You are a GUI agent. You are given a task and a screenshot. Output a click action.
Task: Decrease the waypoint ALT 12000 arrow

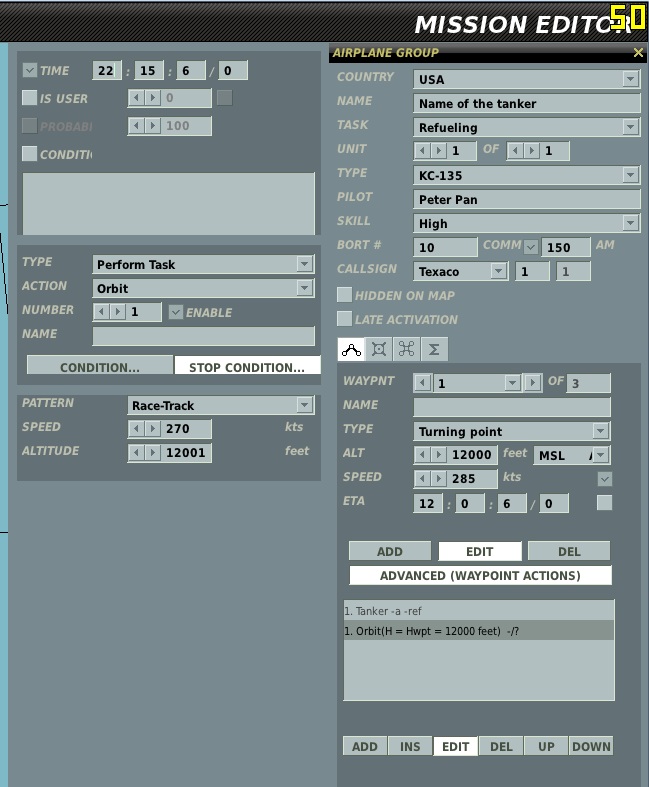[x=423, y=455]
